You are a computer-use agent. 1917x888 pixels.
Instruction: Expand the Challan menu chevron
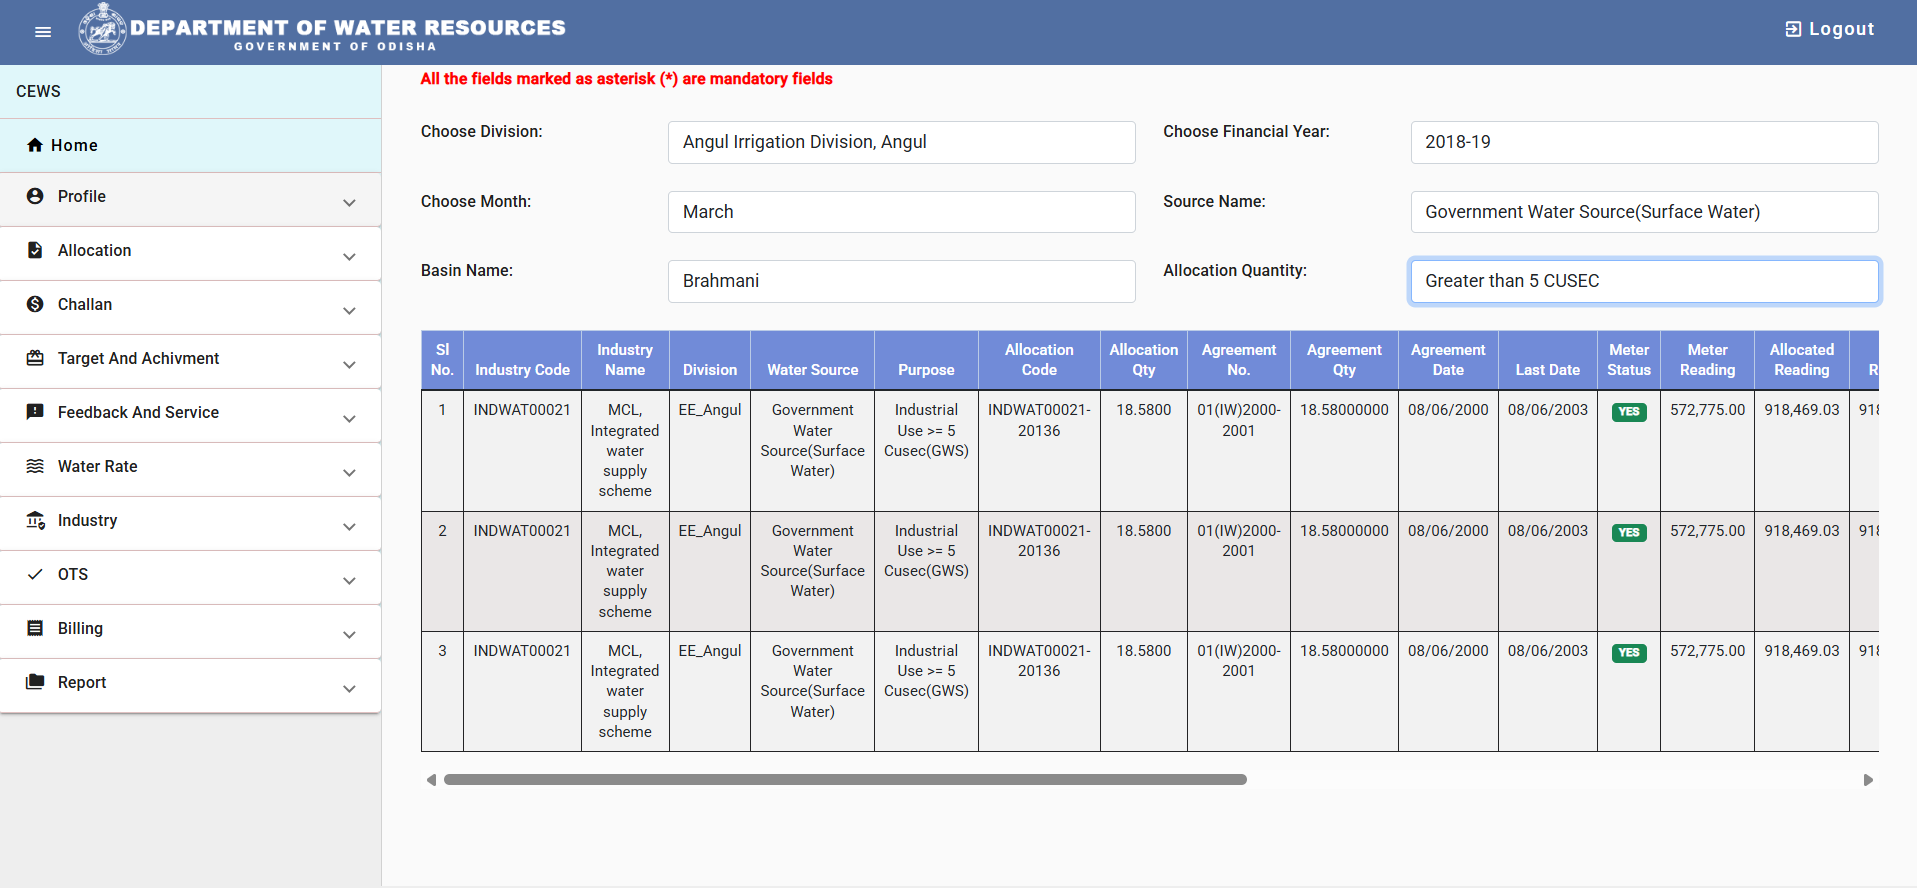coord(349,311)
